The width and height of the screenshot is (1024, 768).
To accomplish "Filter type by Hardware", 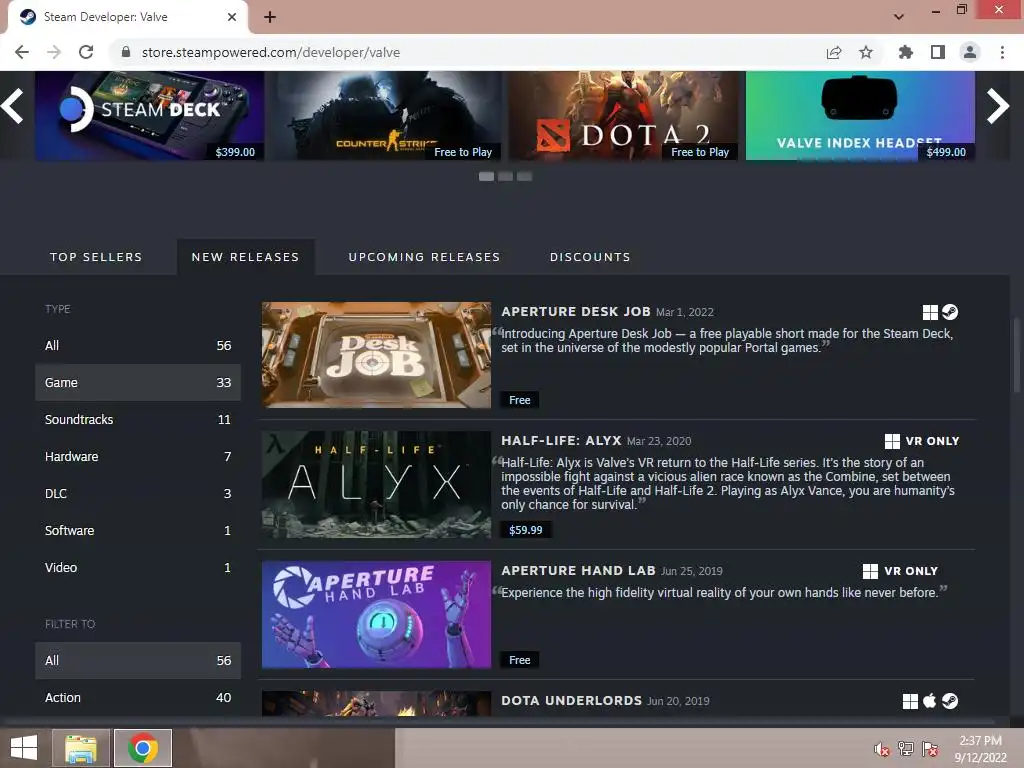I will click(138, 456).
